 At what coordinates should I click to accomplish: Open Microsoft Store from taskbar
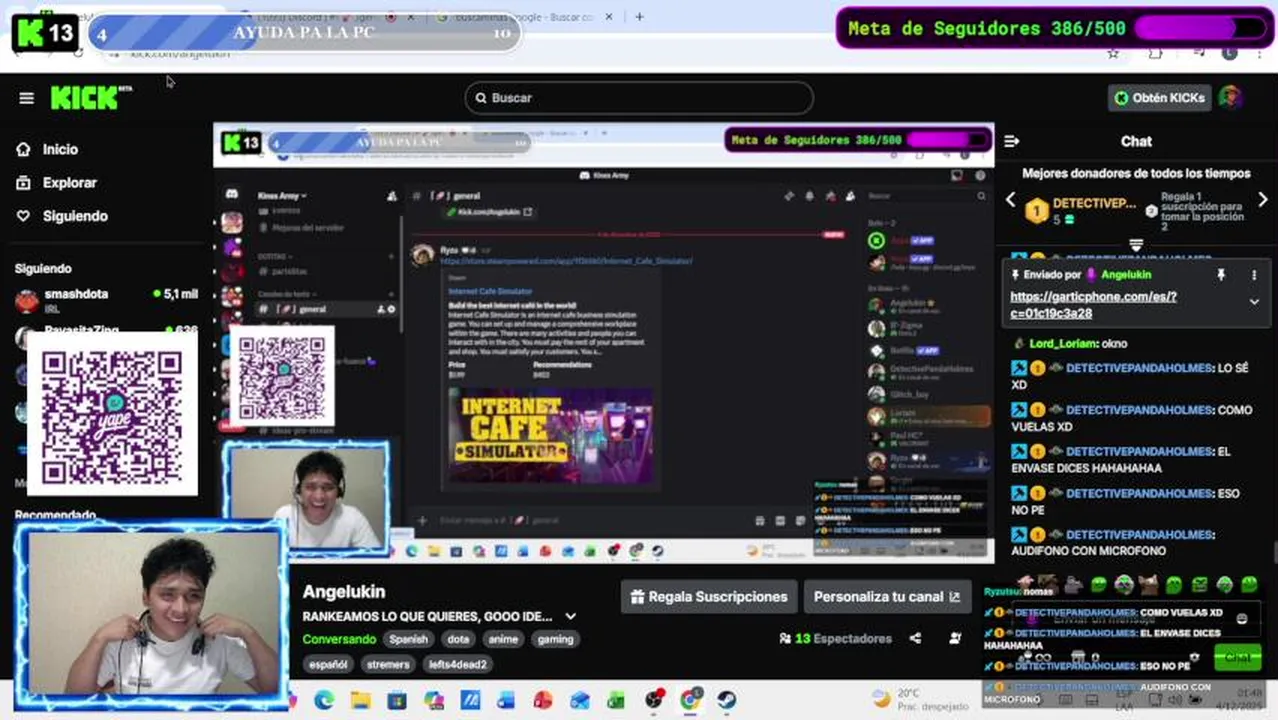click(x=397, y=700)
